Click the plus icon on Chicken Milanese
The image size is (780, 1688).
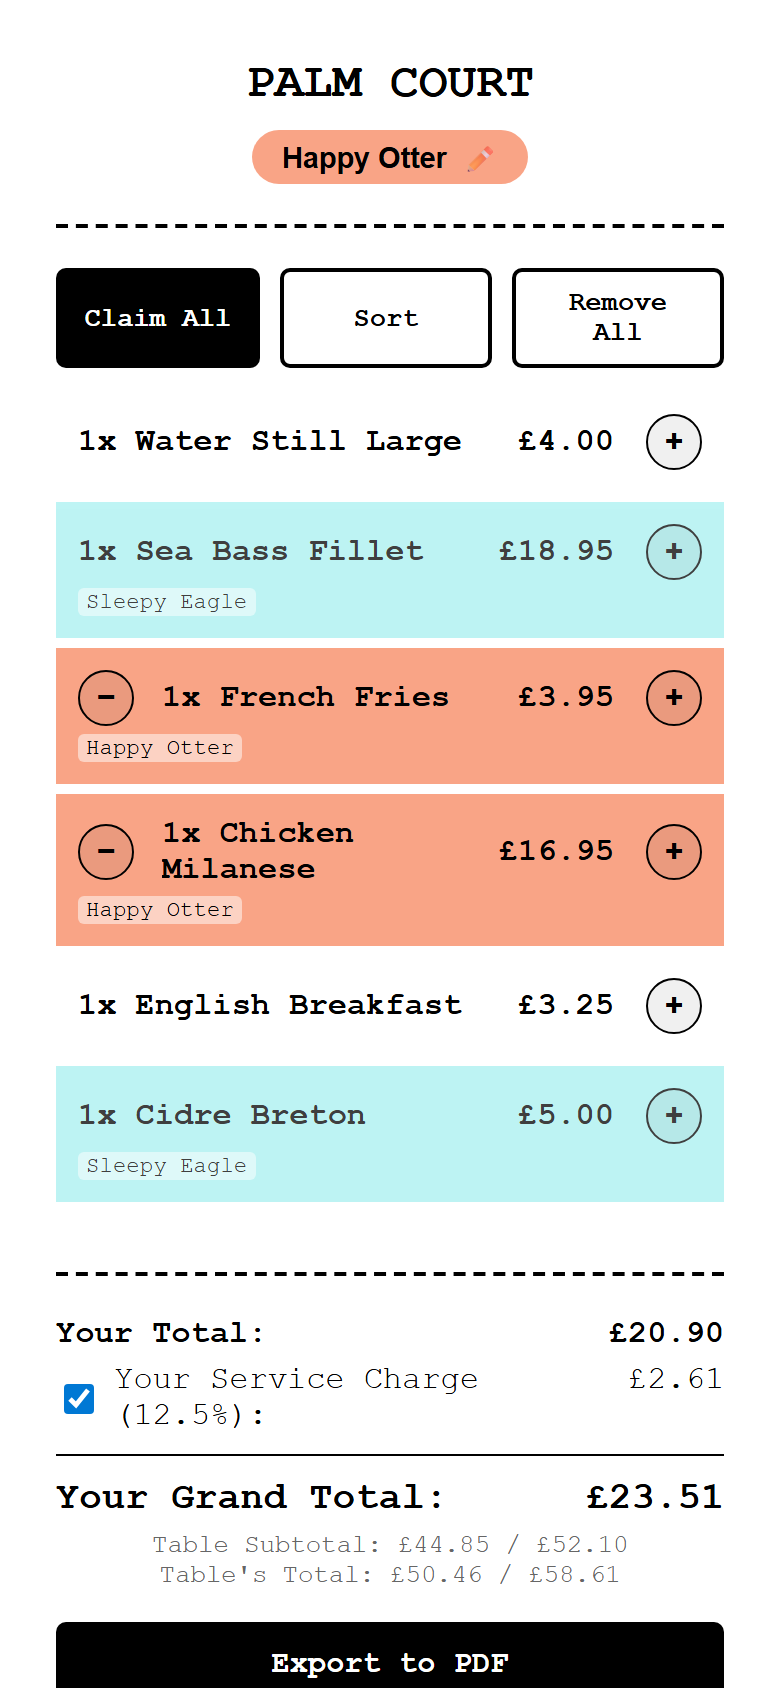(673, 851)
